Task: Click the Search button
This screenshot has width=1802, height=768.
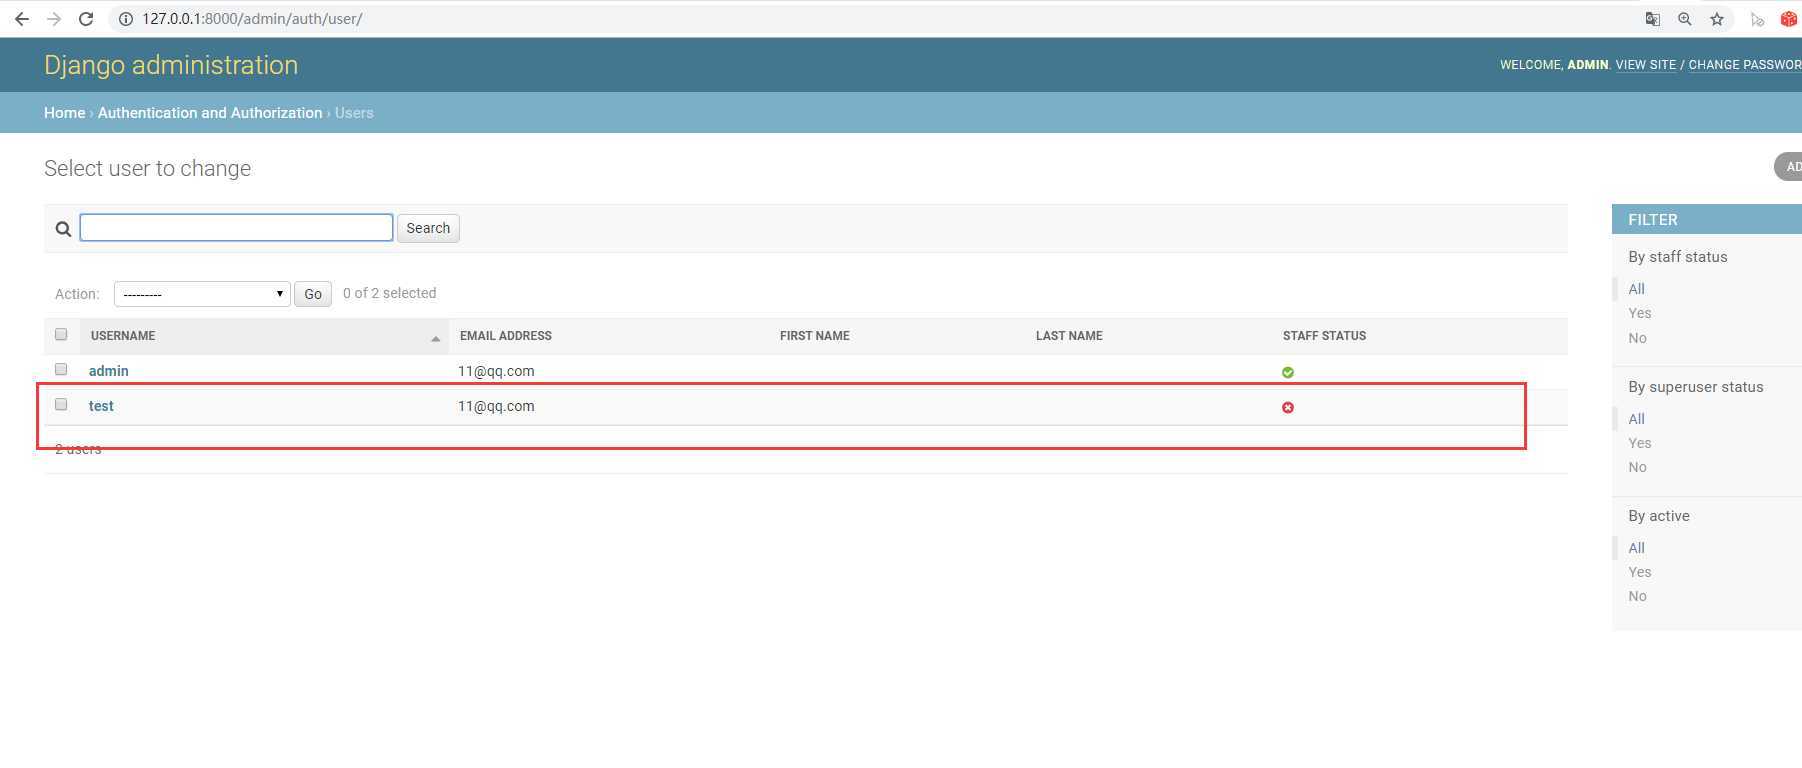Action: 428,228
